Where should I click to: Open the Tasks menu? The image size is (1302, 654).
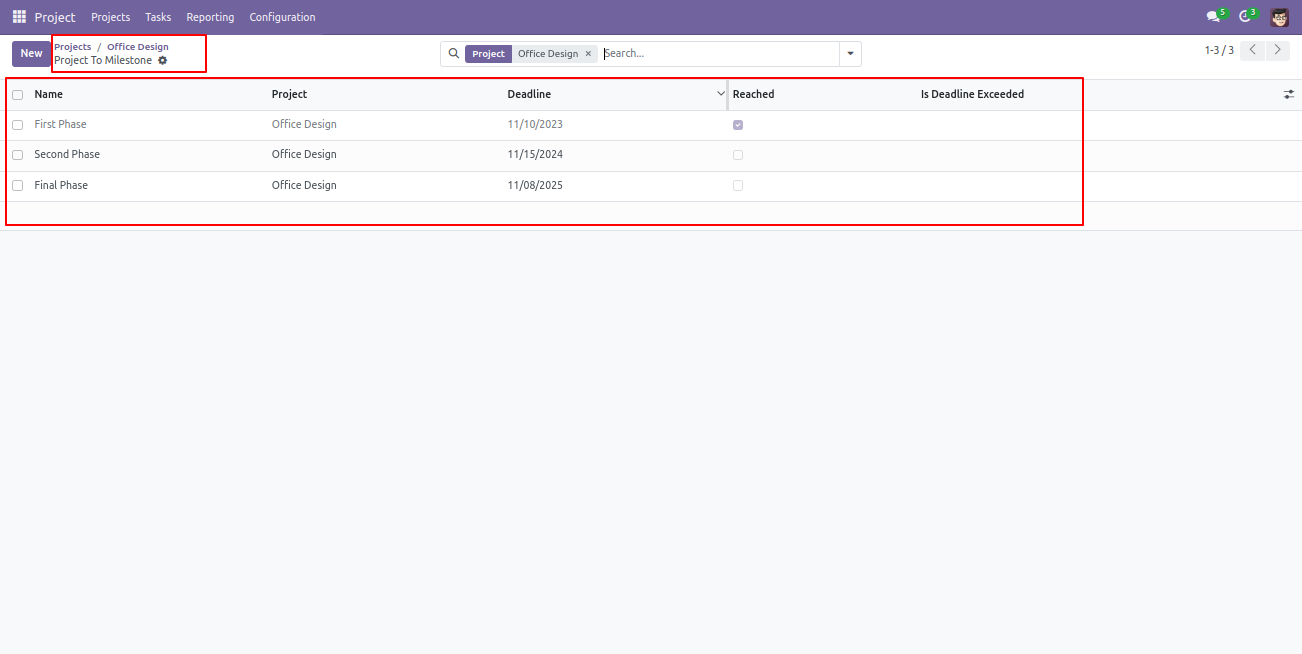[x=158, y=17]
